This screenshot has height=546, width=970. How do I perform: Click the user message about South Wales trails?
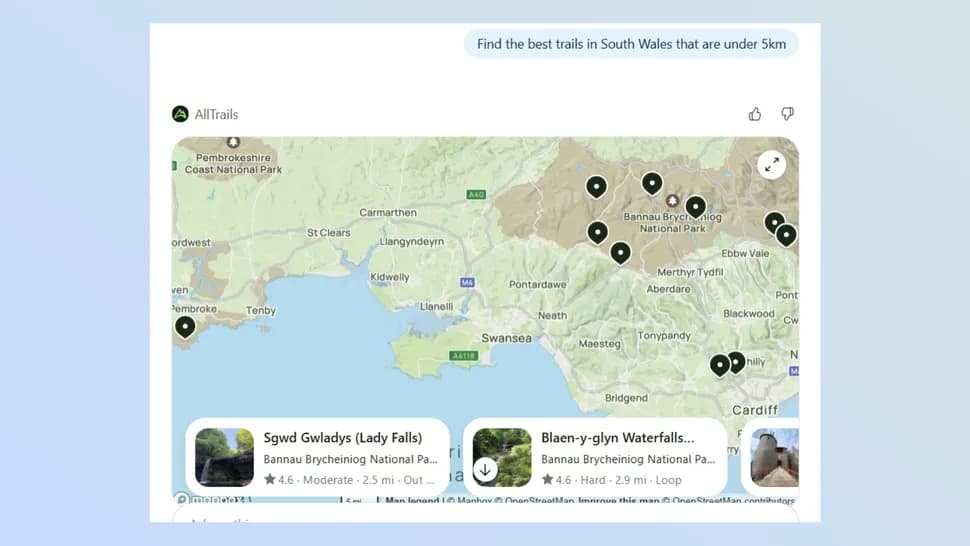[631, 44]
